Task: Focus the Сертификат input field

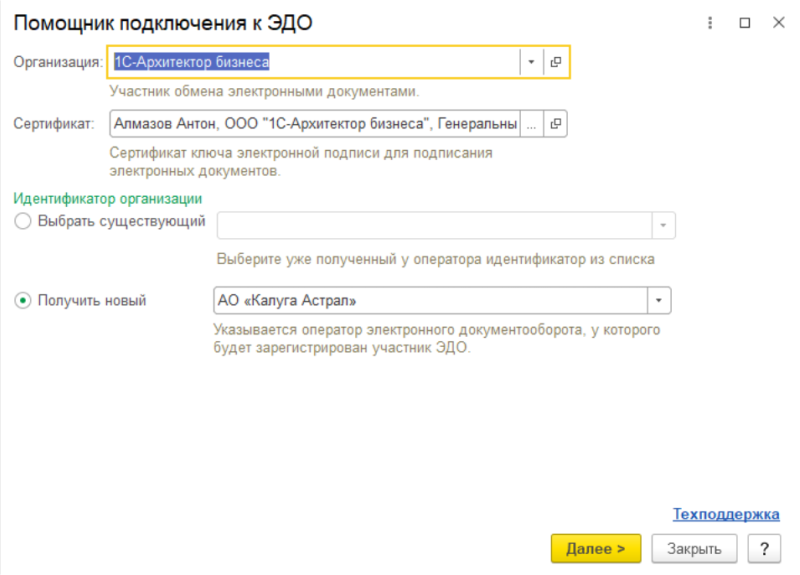Action: tap(315, 124)
